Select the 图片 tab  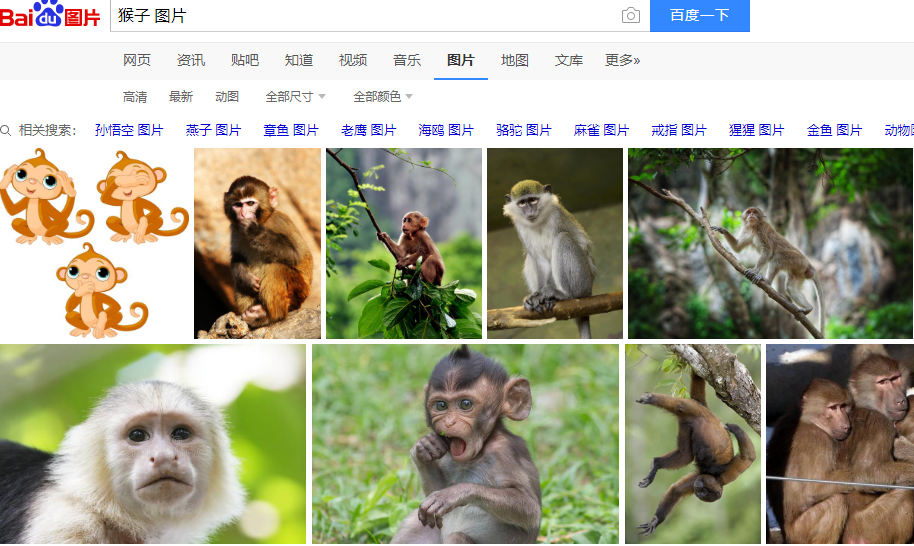click(460, 60)
